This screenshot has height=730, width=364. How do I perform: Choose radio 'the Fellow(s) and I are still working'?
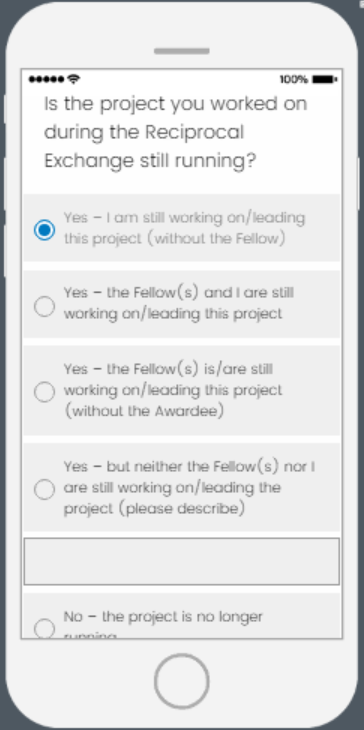coord(44,306)
